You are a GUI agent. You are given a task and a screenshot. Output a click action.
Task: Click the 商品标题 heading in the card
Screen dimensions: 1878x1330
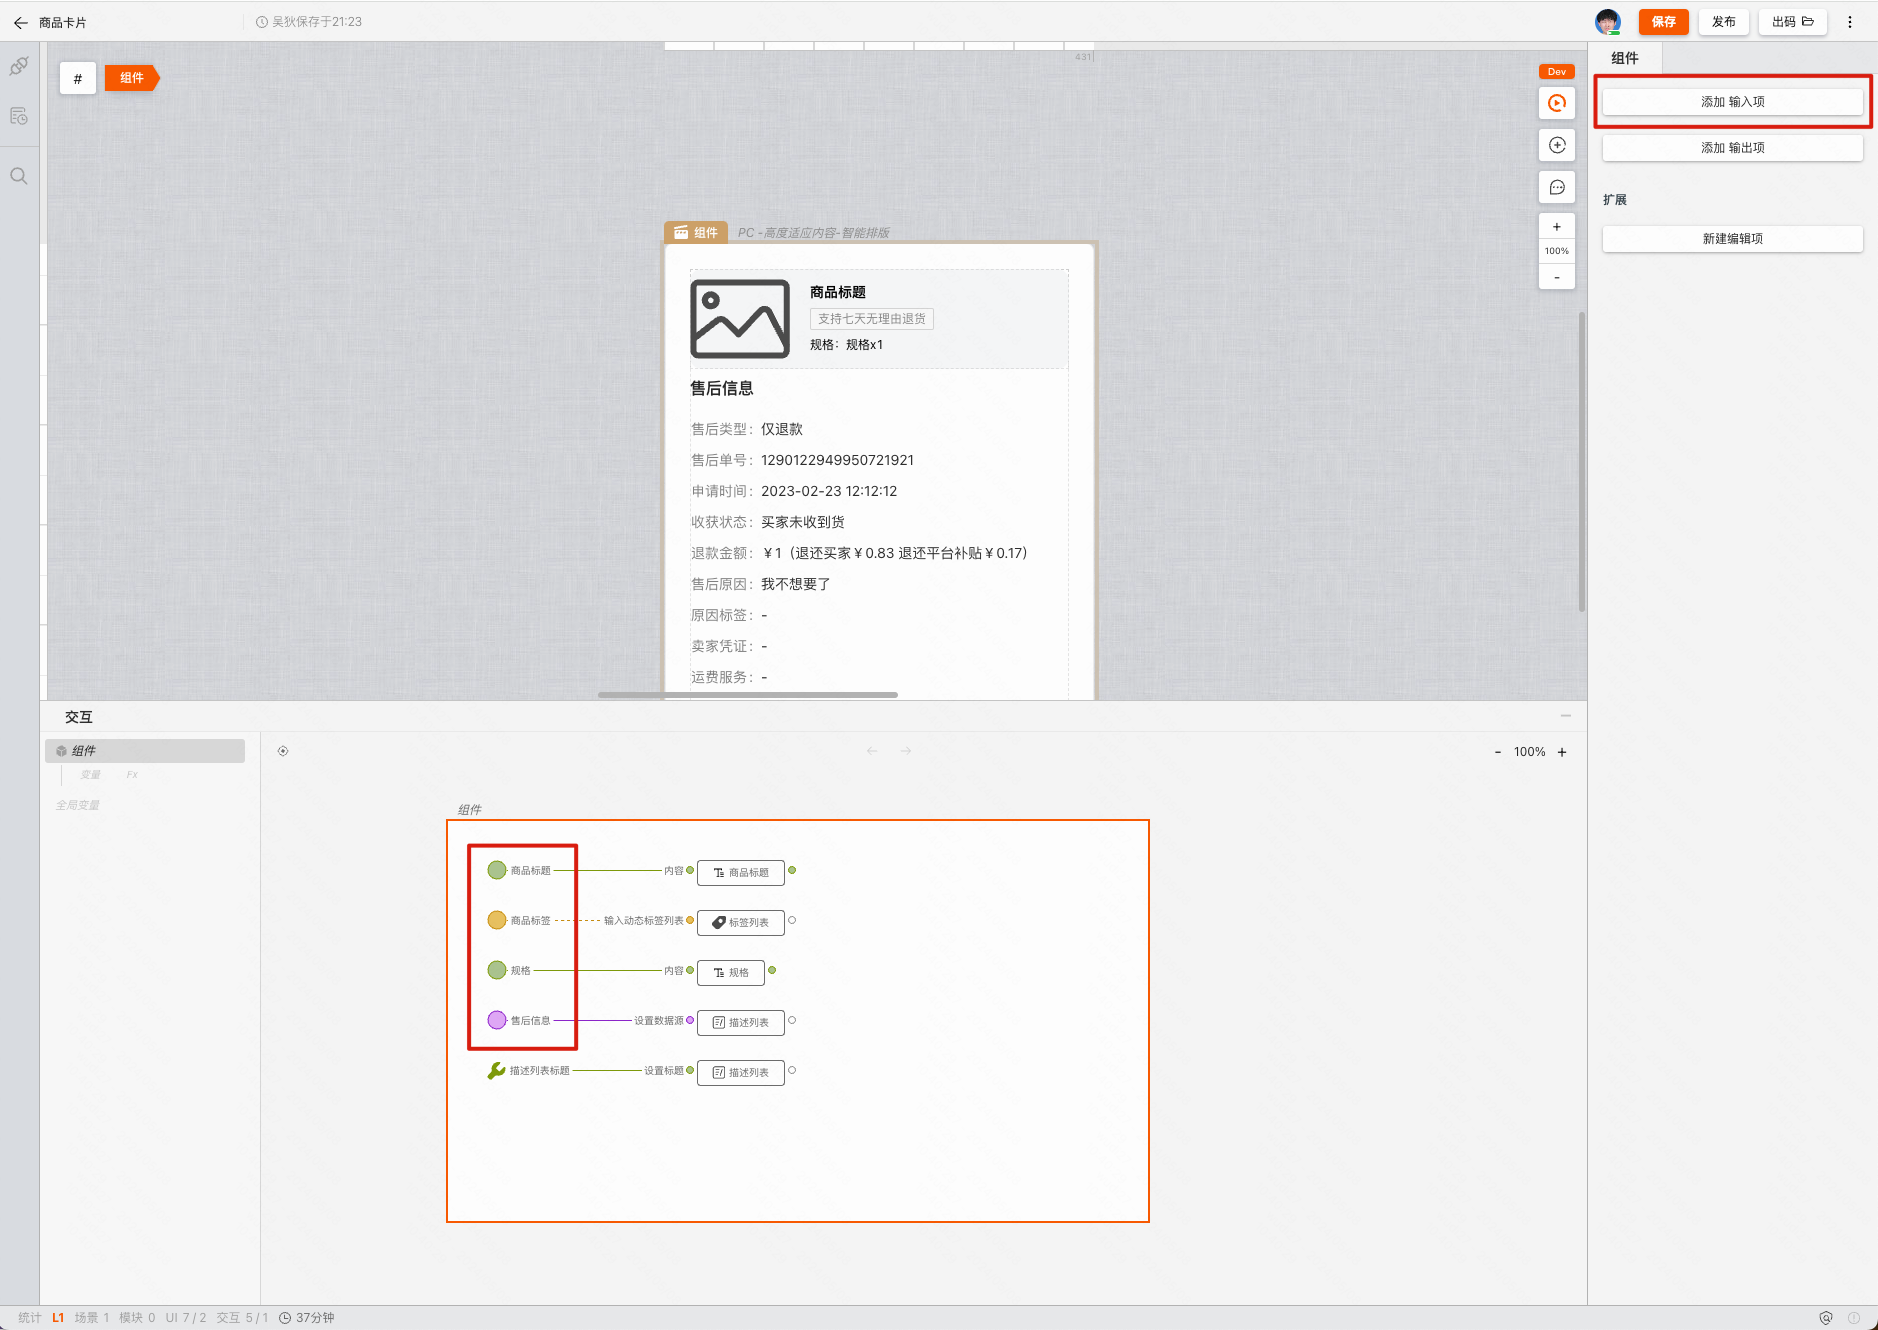coord(838,292)
